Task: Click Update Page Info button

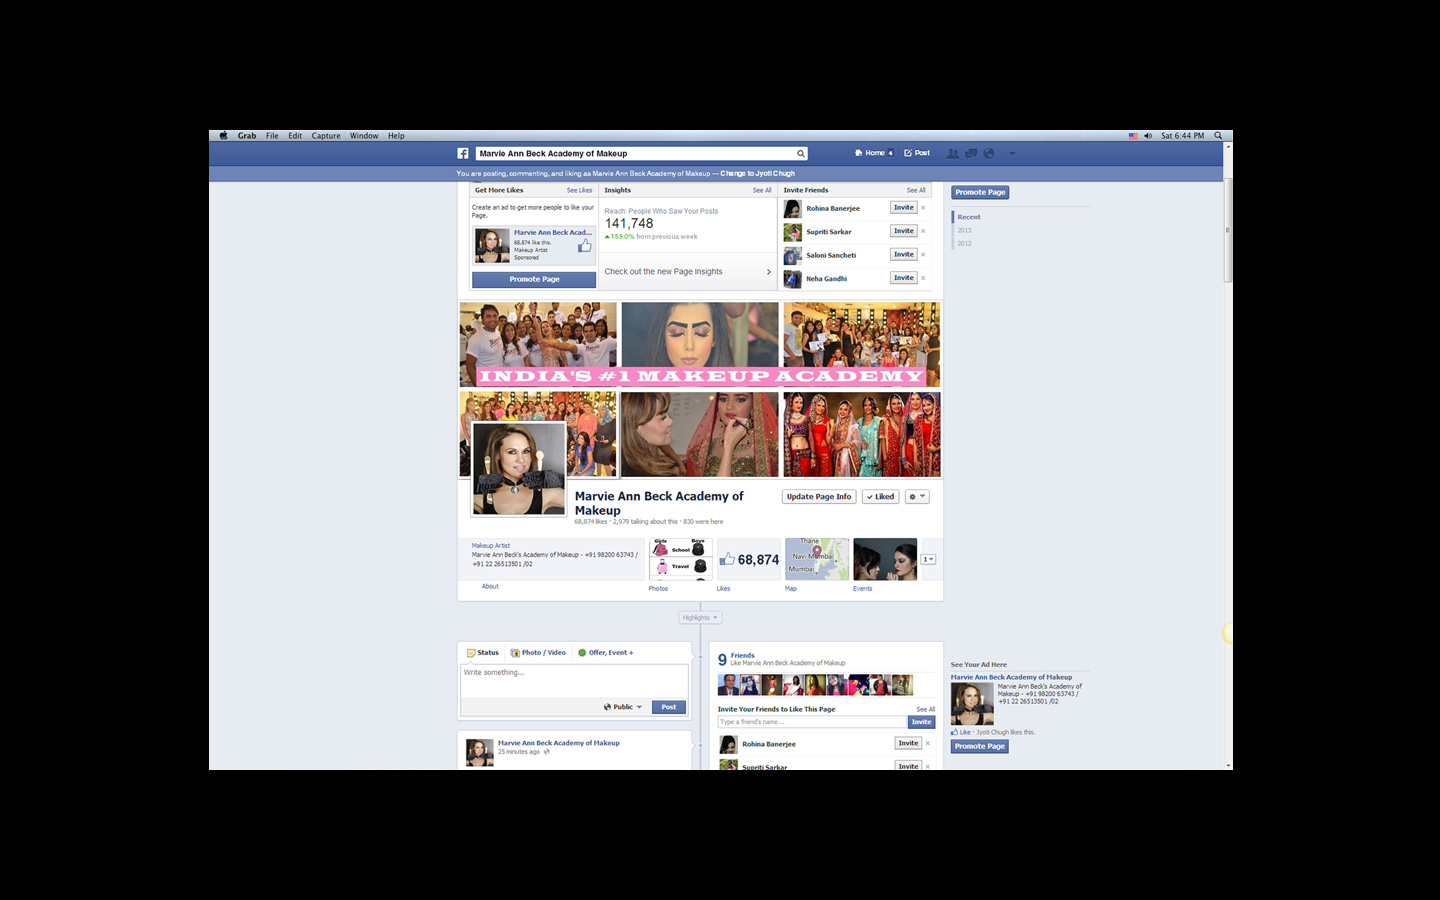Action: [819, 497]
